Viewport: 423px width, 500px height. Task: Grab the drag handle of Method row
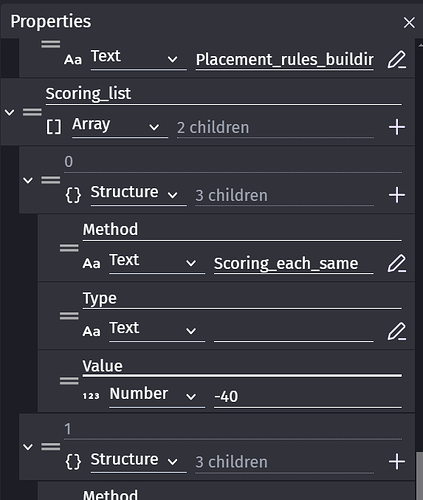pyautogui.click(x=69, y=248)
